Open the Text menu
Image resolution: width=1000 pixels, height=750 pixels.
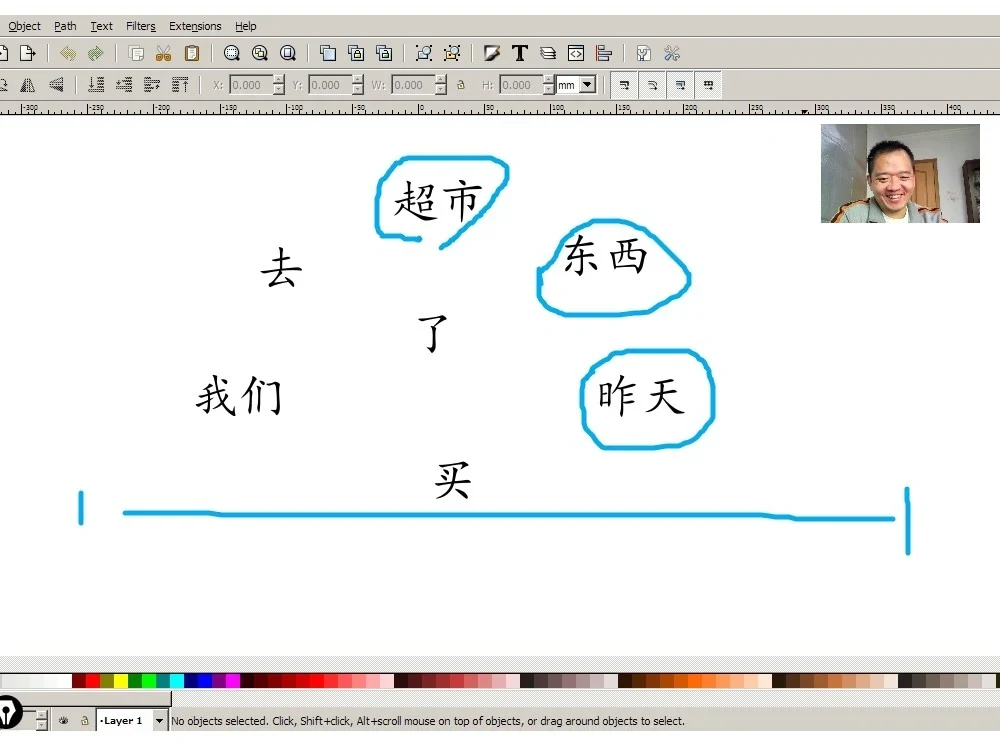point(101,26)
